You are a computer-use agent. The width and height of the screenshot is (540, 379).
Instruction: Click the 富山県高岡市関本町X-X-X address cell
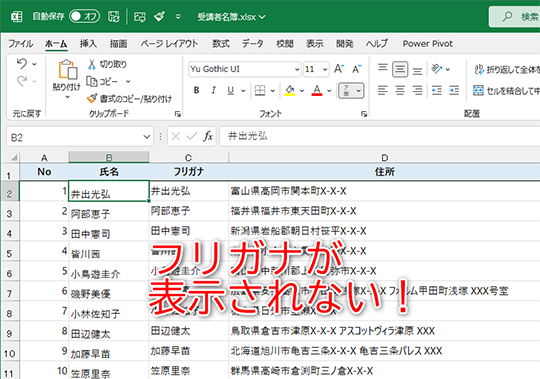click(384, 191)
